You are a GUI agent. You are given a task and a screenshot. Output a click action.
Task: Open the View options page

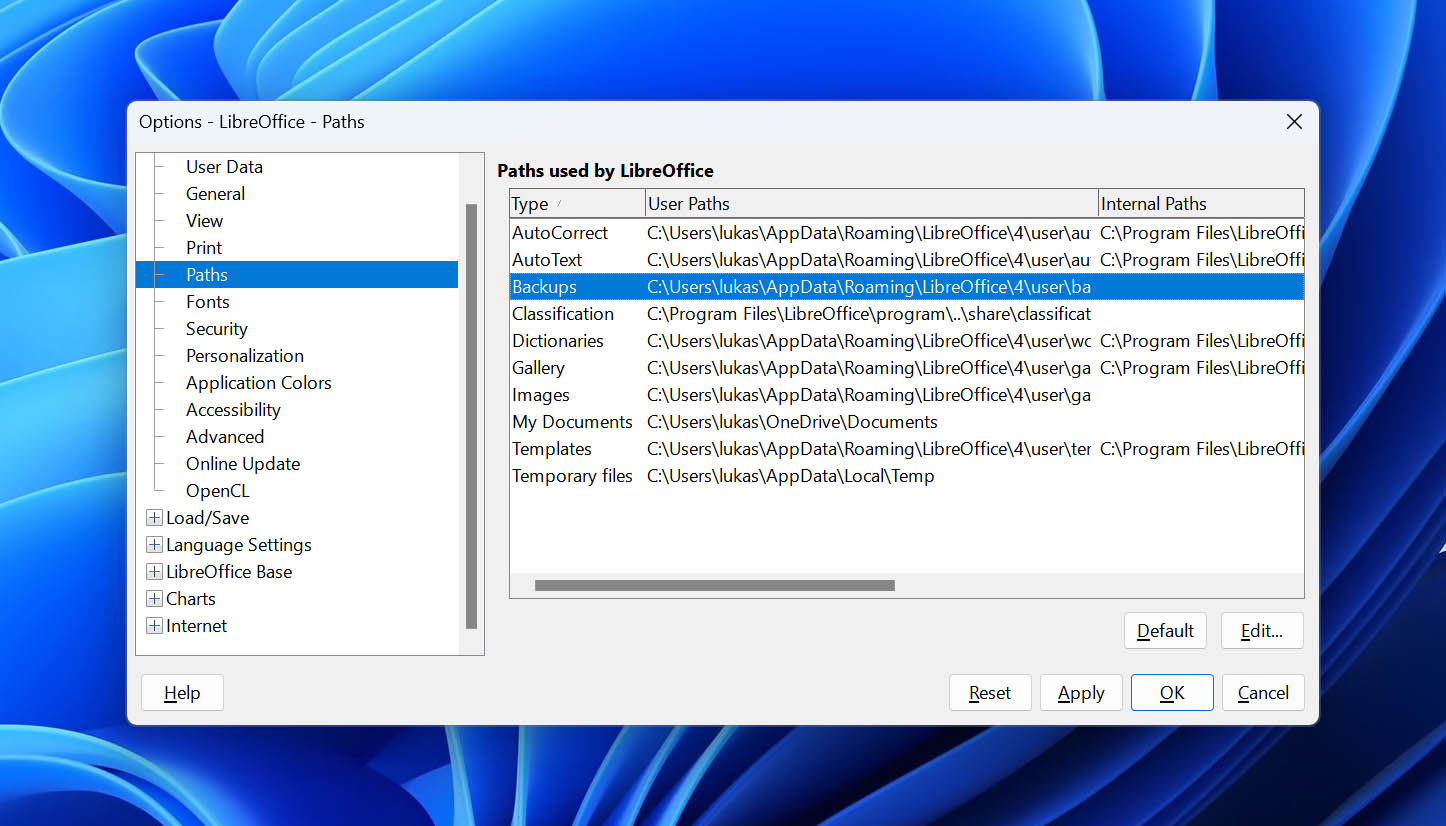coord(204,221)
